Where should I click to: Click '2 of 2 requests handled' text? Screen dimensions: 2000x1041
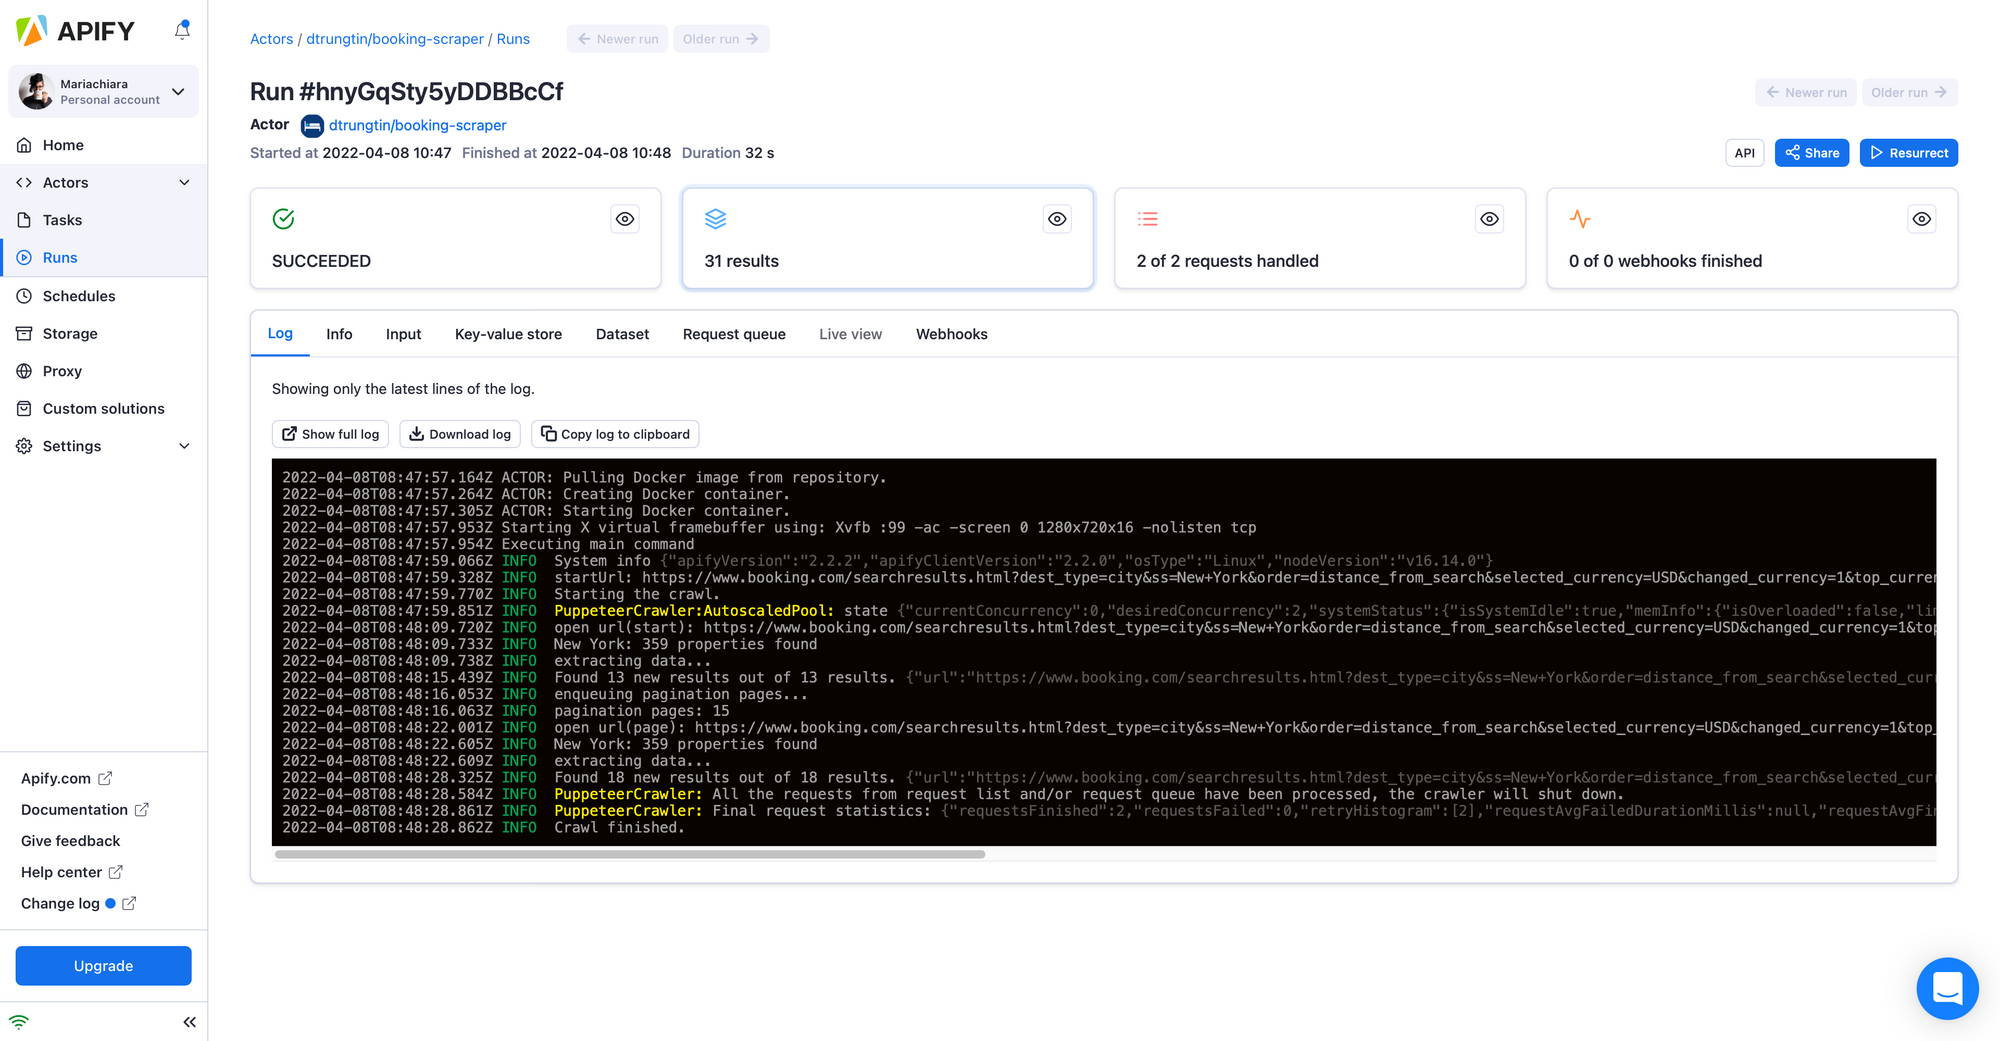coord(1227,261)
